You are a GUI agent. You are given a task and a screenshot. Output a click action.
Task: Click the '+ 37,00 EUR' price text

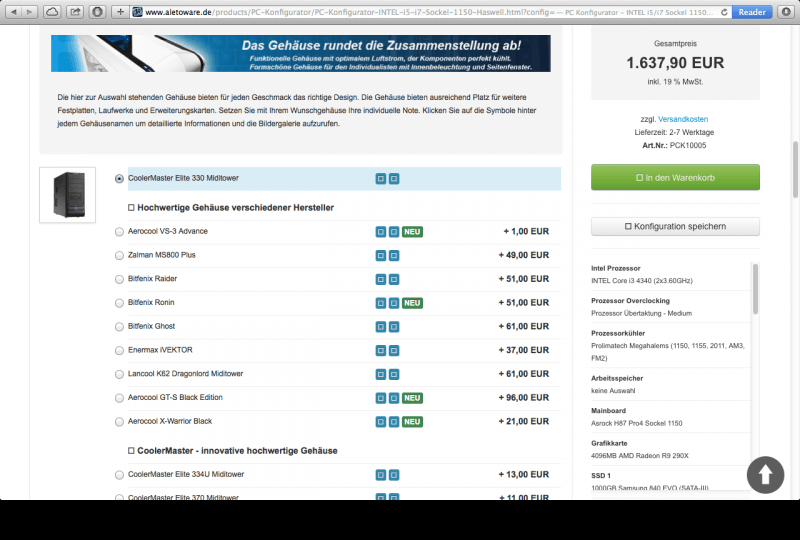coord(524,350)
